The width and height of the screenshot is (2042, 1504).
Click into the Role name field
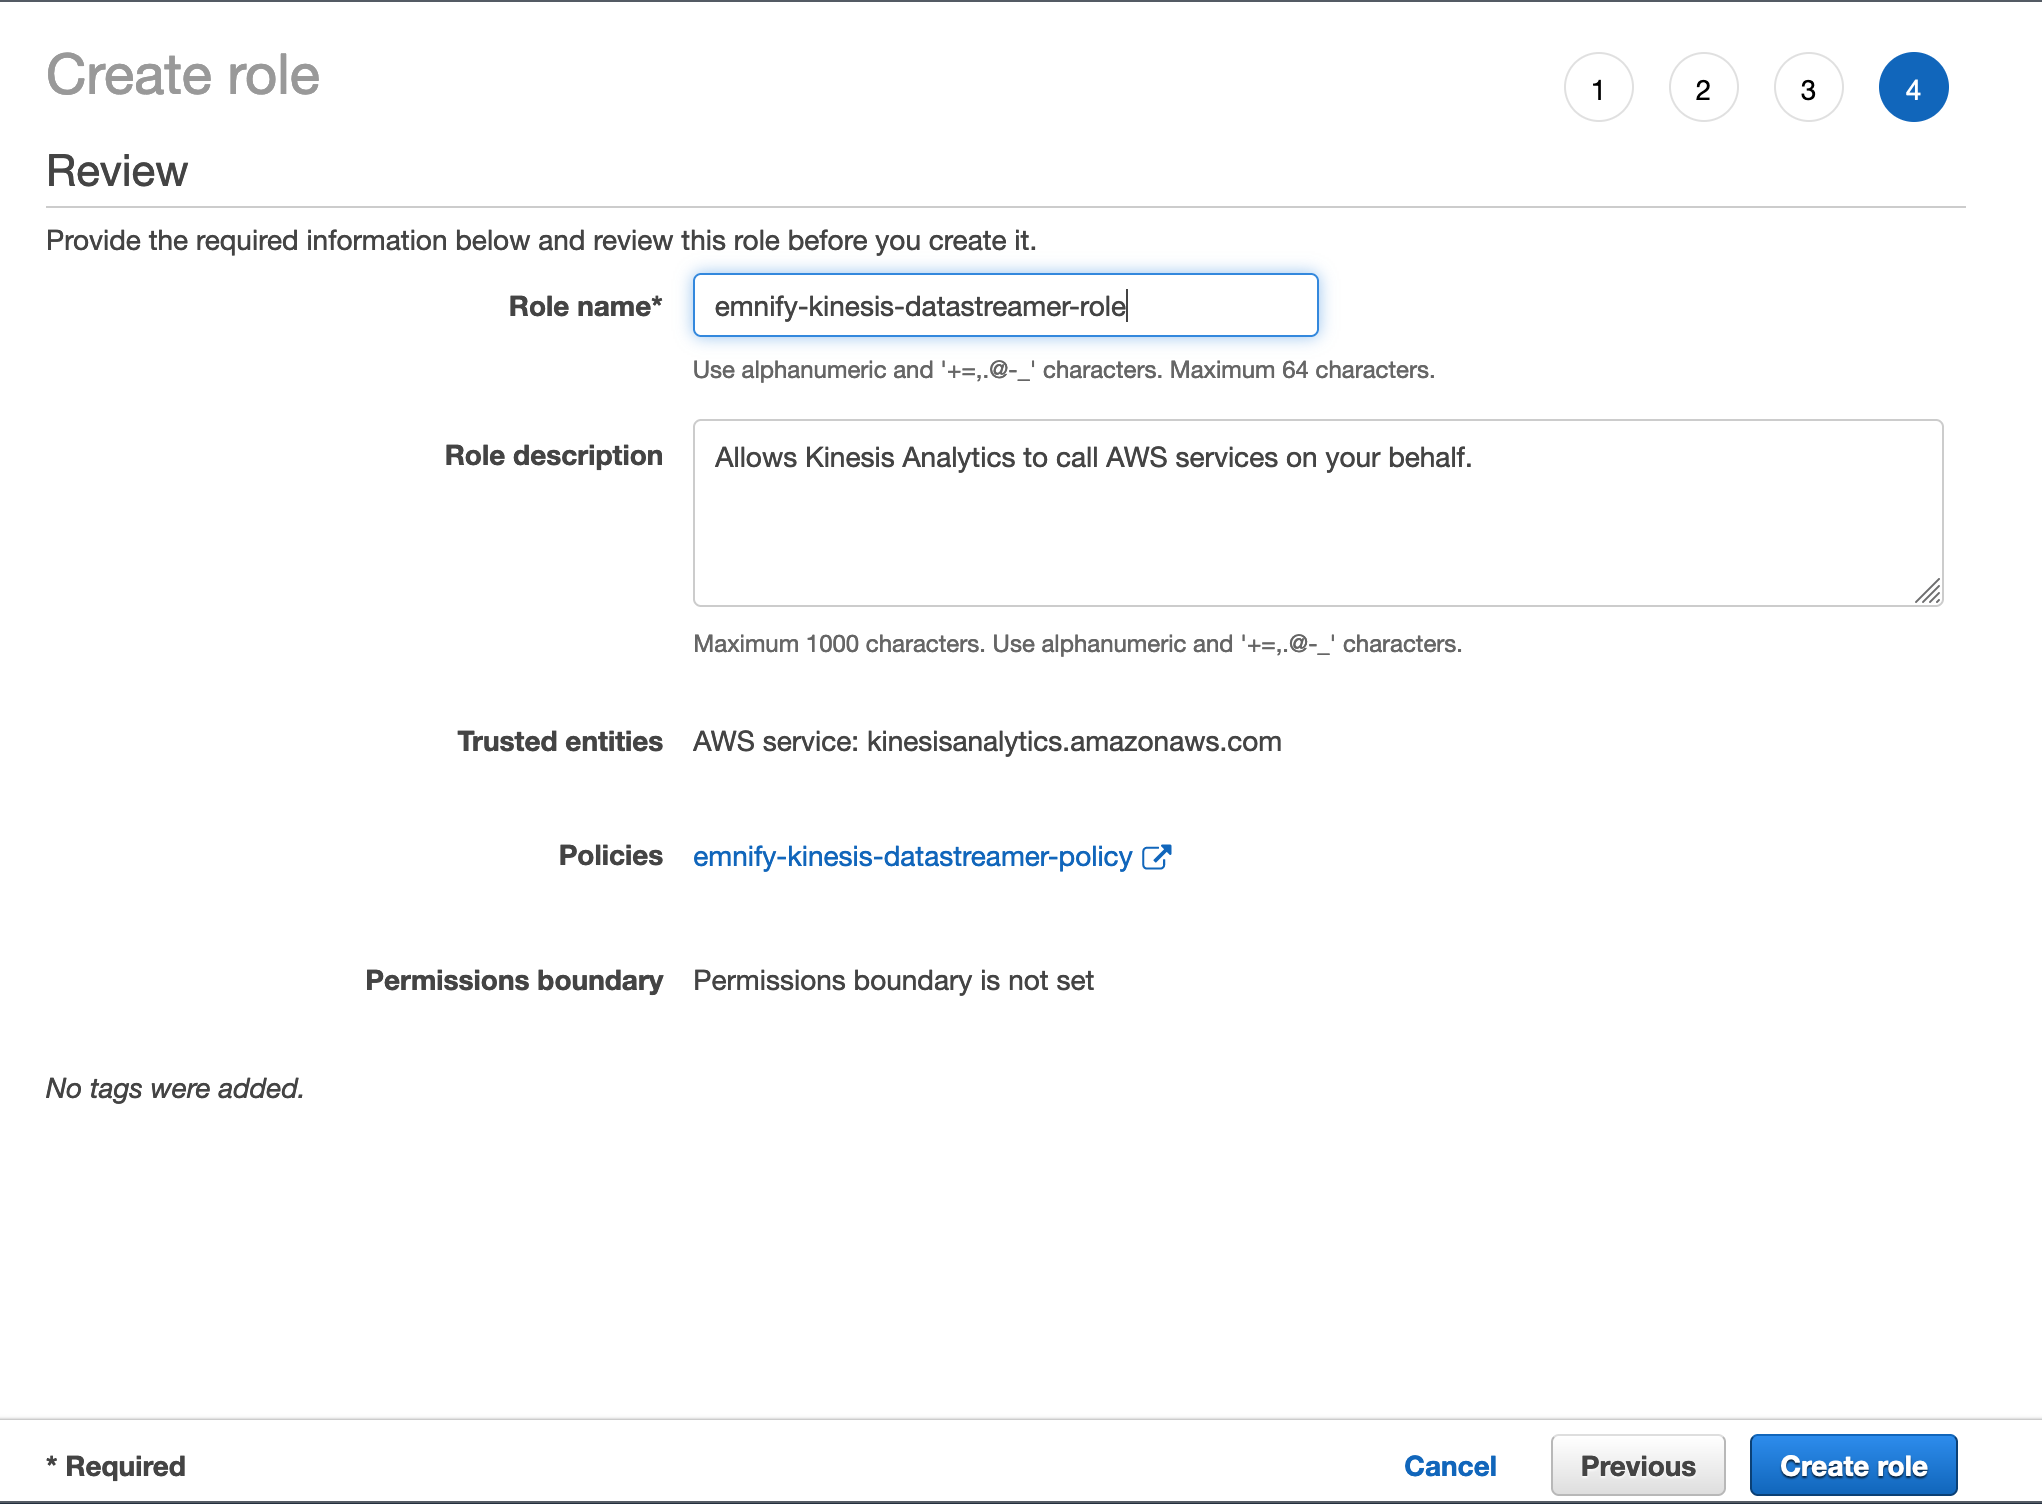[x=1005, y=305]
